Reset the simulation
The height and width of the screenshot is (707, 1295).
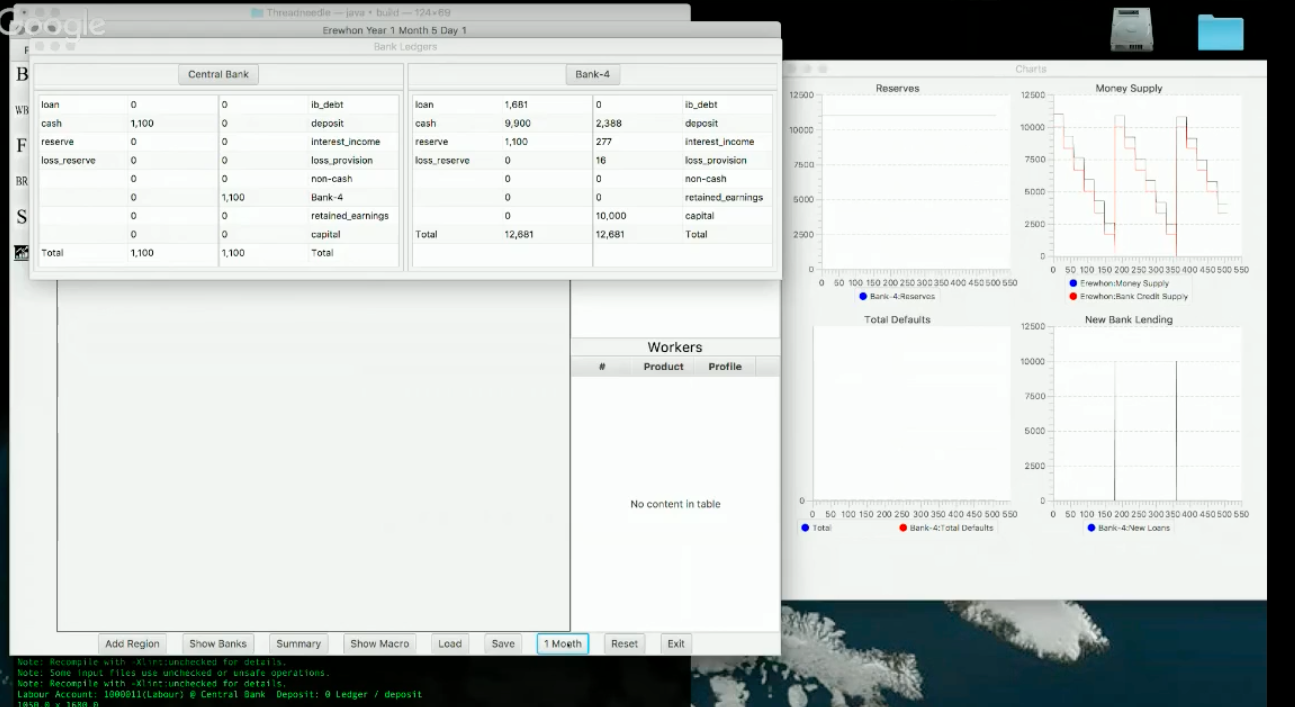pyautogui.click(x=624, y=644)
